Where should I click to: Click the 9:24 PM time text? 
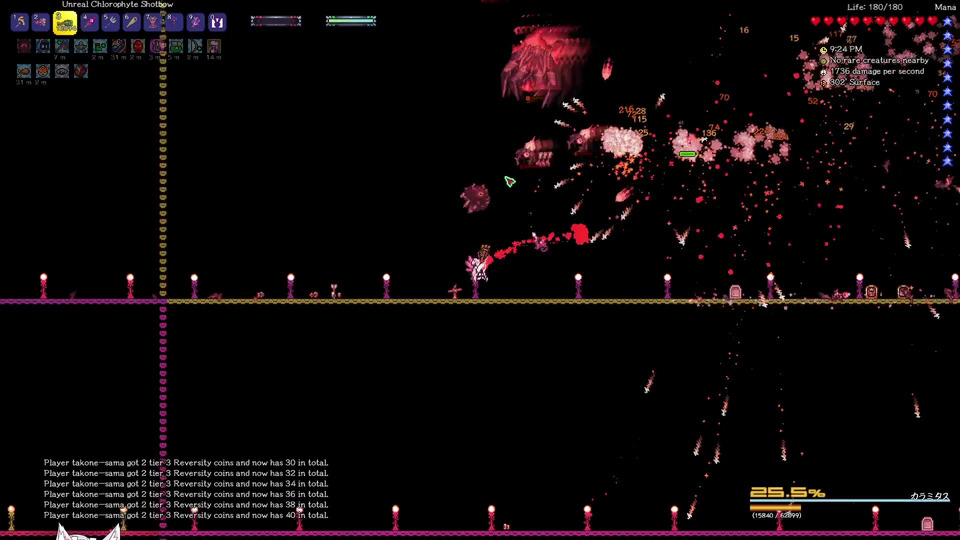coord(846,49)
